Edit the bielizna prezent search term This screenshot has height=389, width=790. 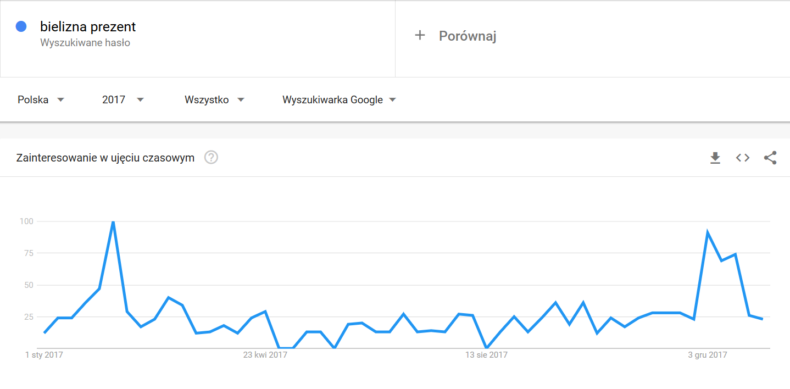pos(88,27)
